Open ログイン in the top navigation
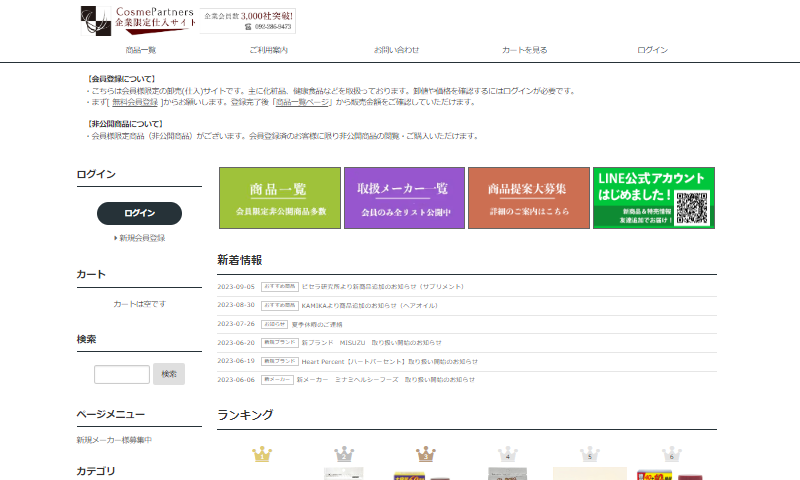The image size is (800, 480). [x=653, y=50]
